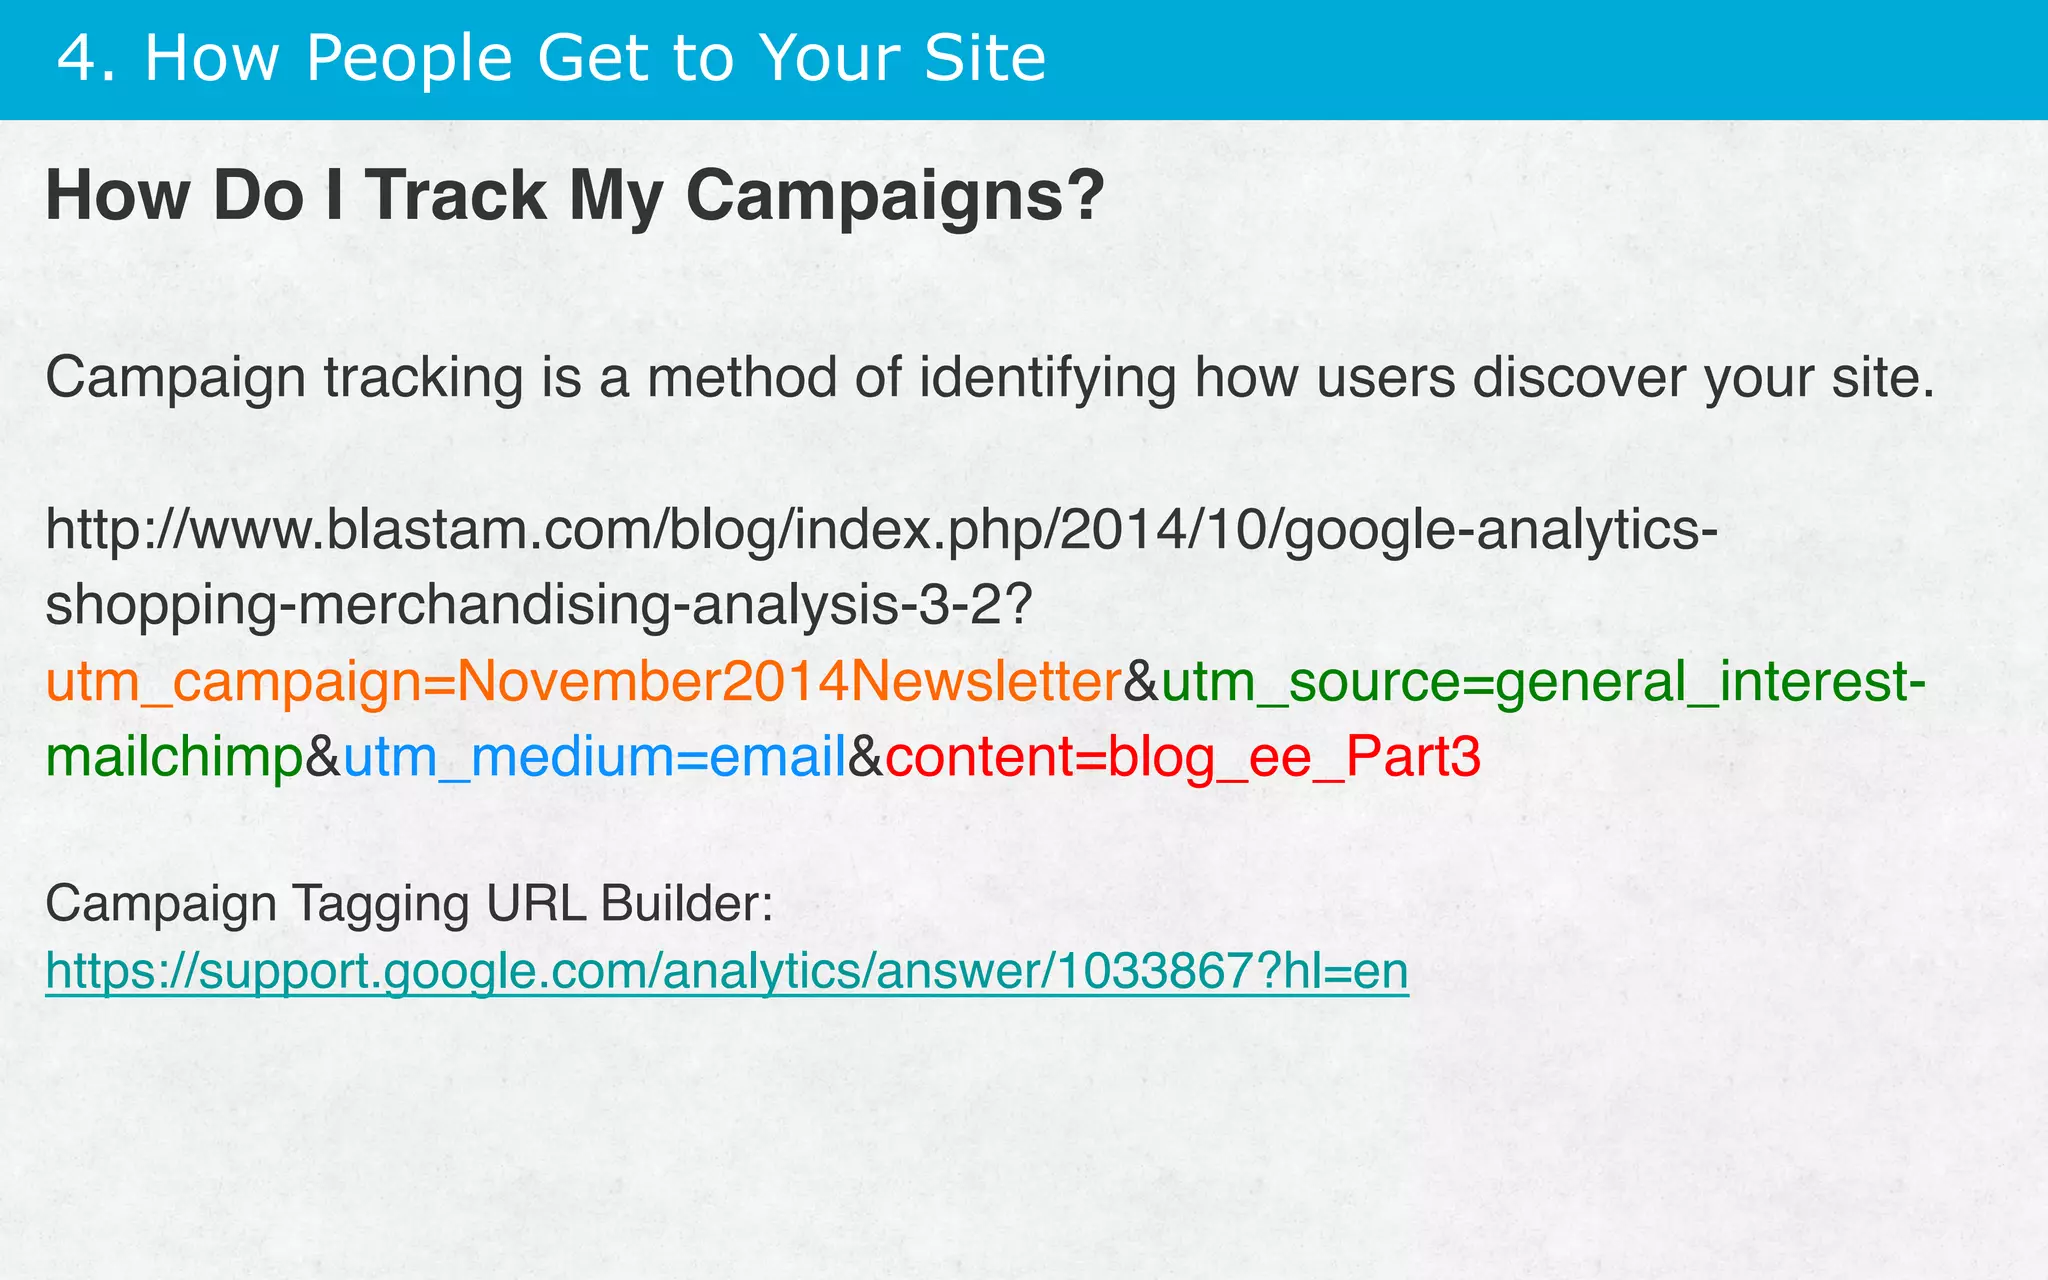Select the blue utm_medium=email parameter
This screenshot has height=1280, width=2048.
(x=595, y=758)
